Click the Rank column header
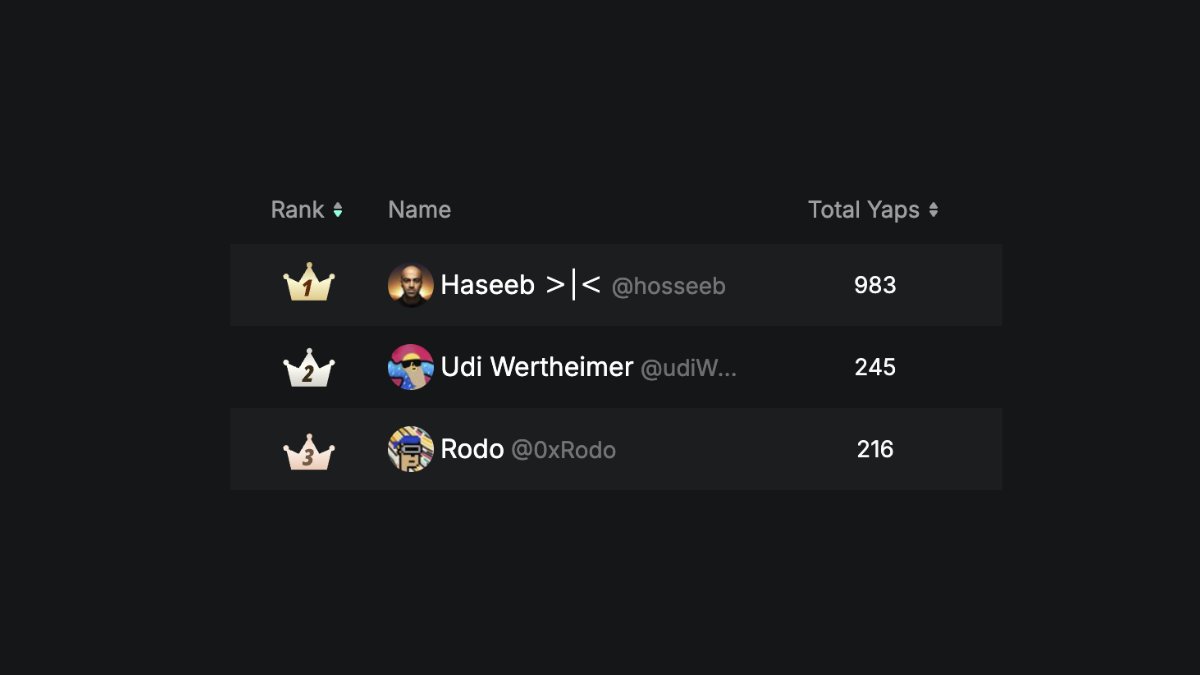This screenshot has width=1200, height=675. point(298,210)
